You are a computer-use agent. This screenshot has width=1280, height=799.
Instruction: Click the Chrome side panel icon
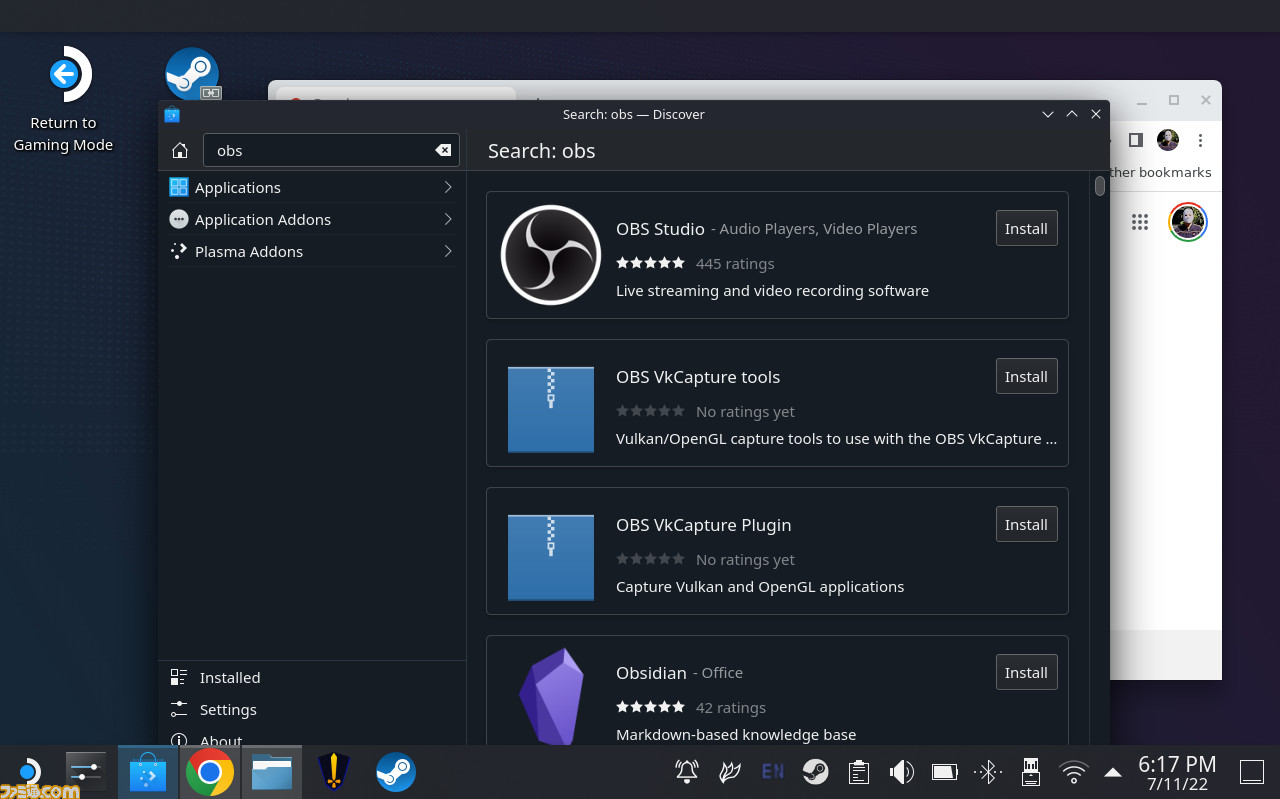point(1135,140)
